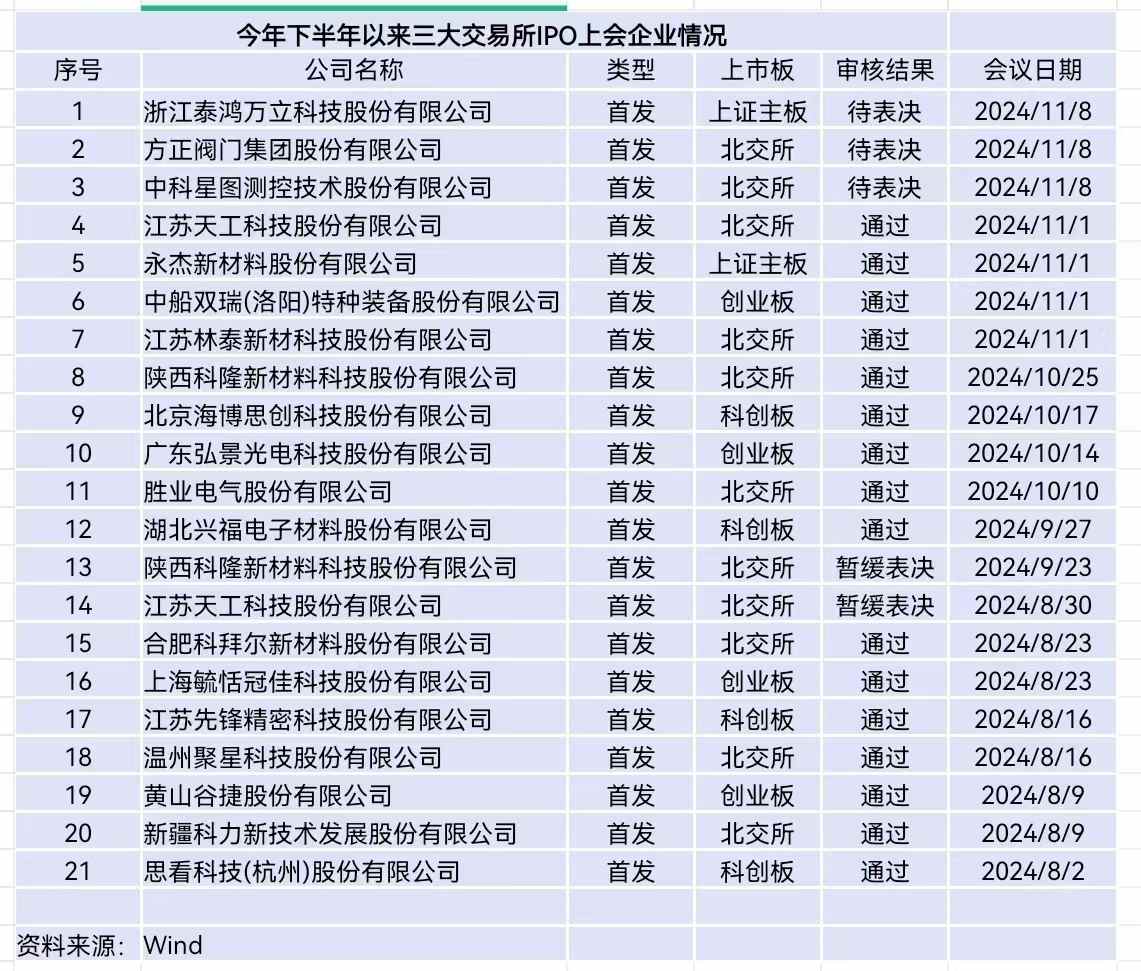Select 待表决 in the 中科星图测控 row
1141x971 pixels.
click(885, 187)
